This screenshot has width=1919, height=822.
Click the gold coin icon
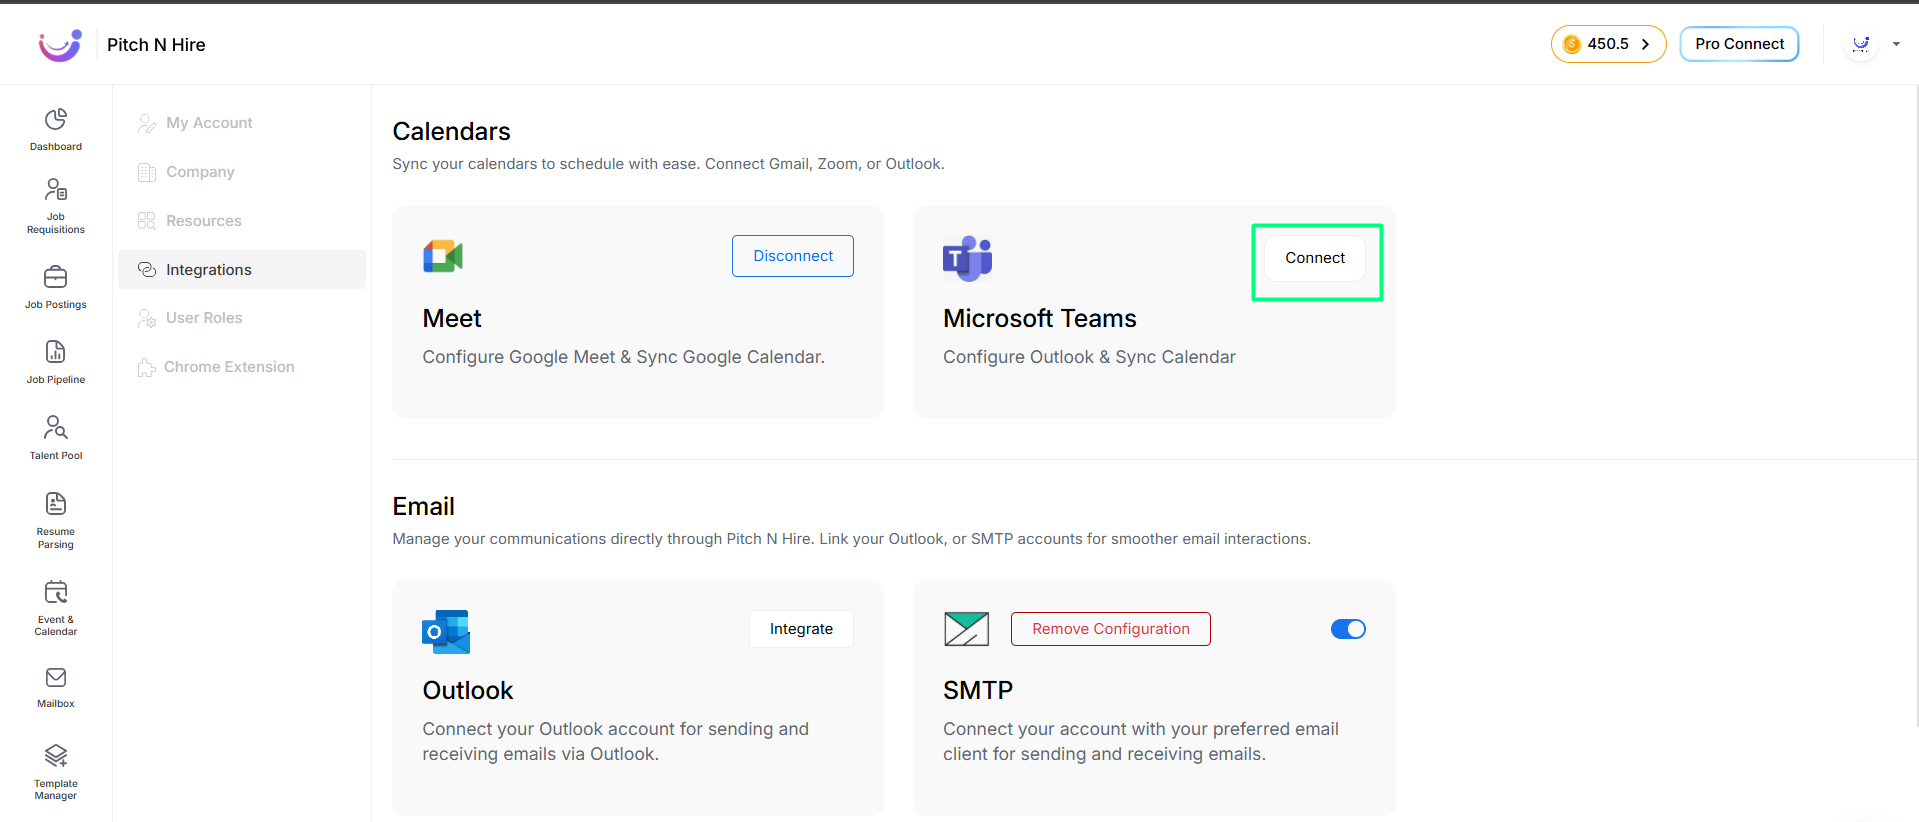click(1572, 44)
